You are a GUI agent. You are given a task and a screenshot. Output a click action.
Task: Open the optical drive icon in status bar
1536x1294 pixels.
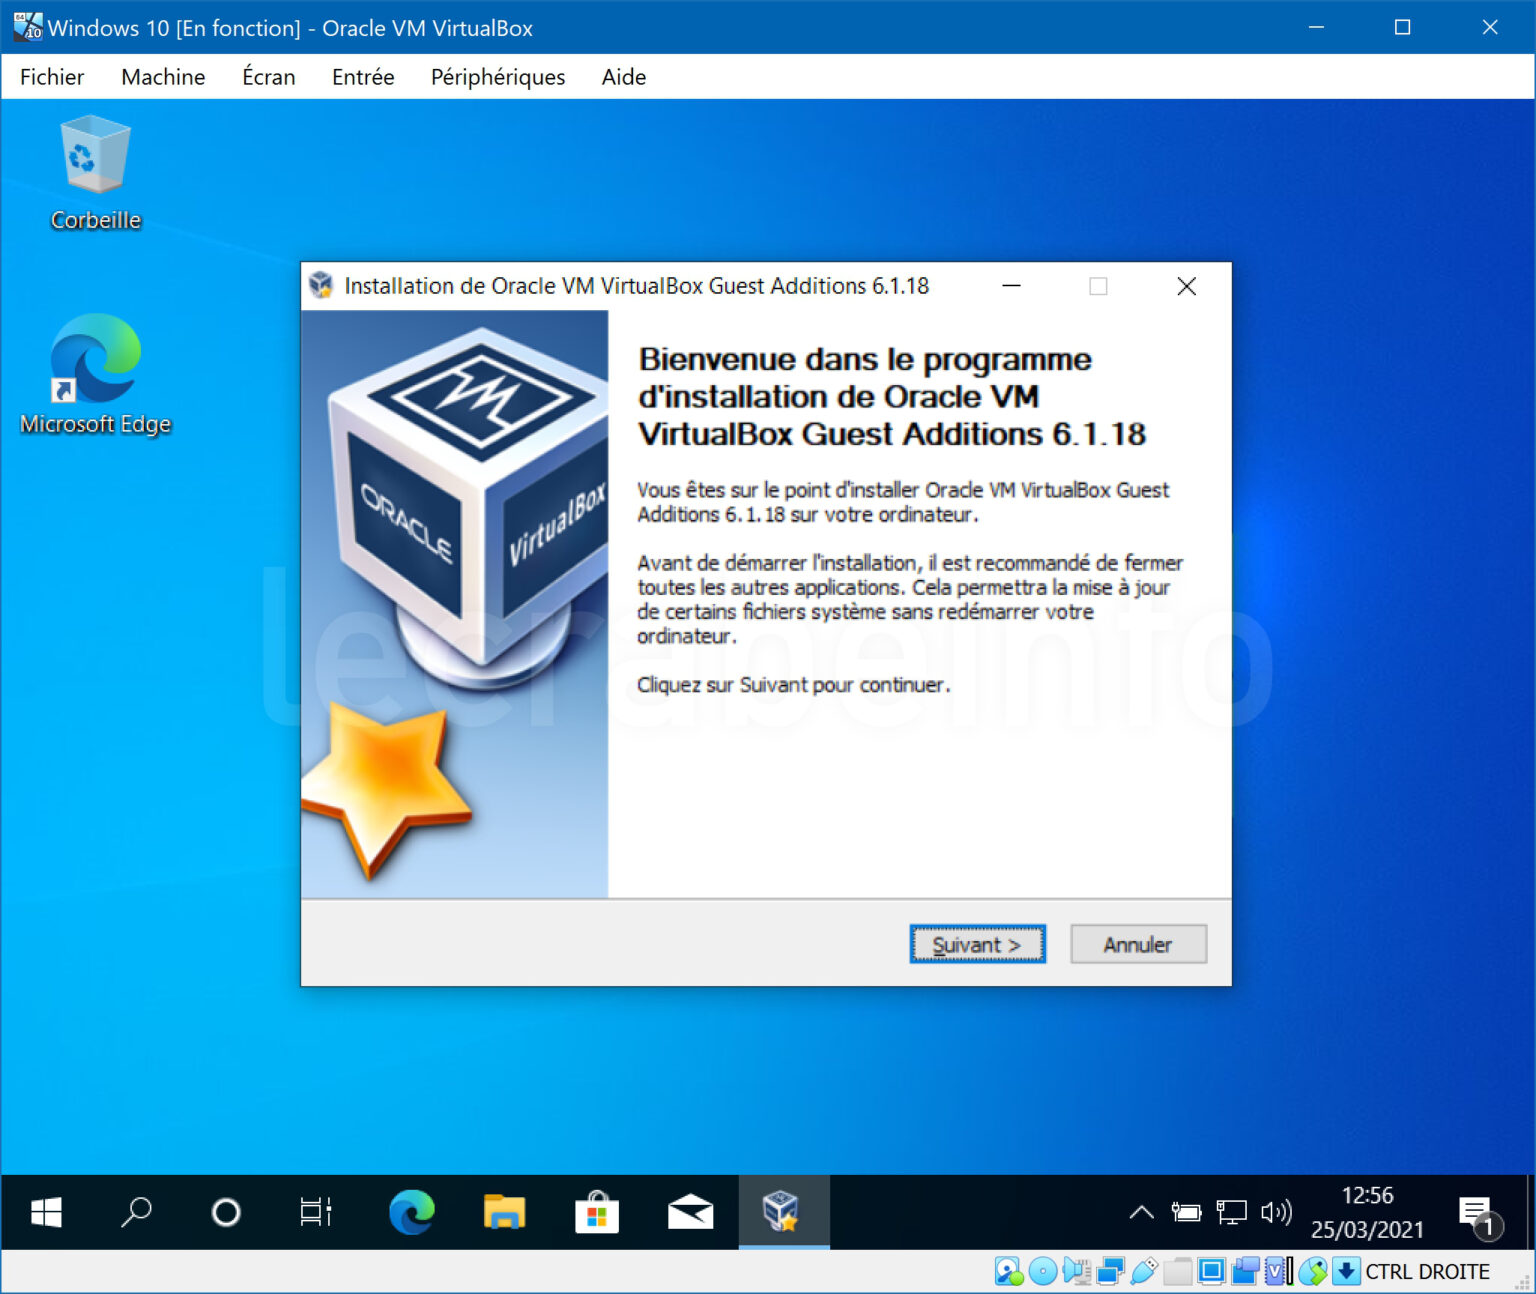[1041, 1272]
